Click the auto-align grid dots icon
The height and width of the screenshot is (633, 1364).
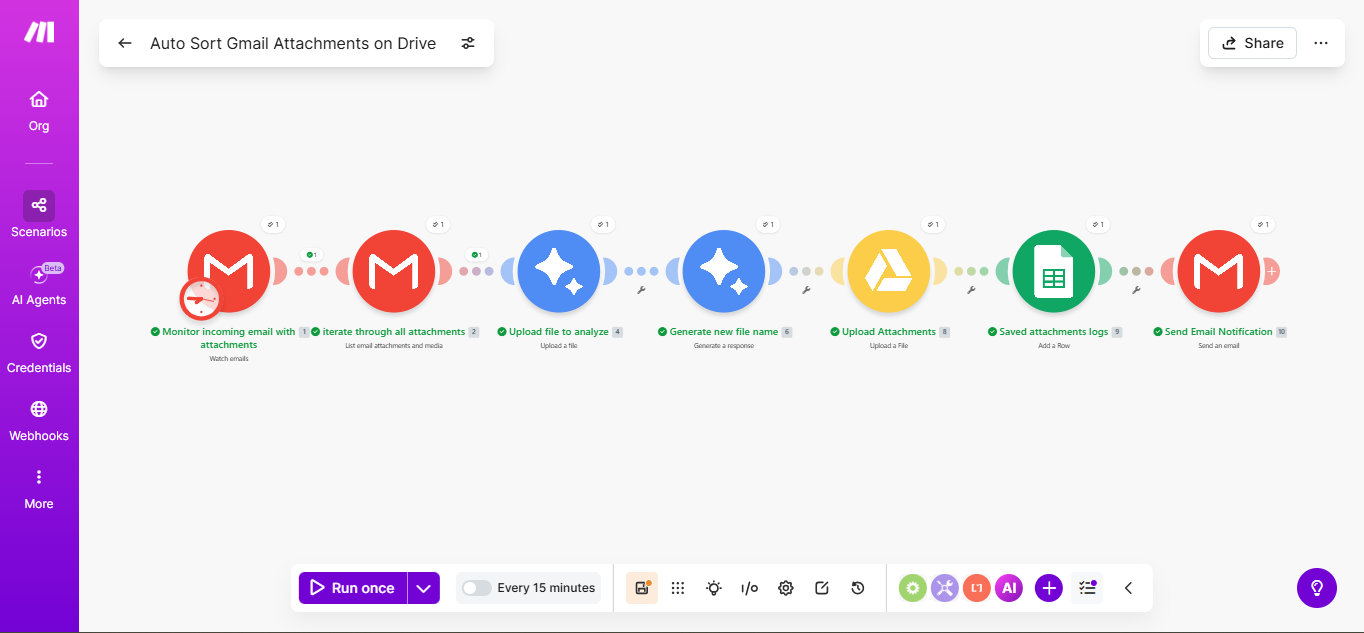coord(678,588)
